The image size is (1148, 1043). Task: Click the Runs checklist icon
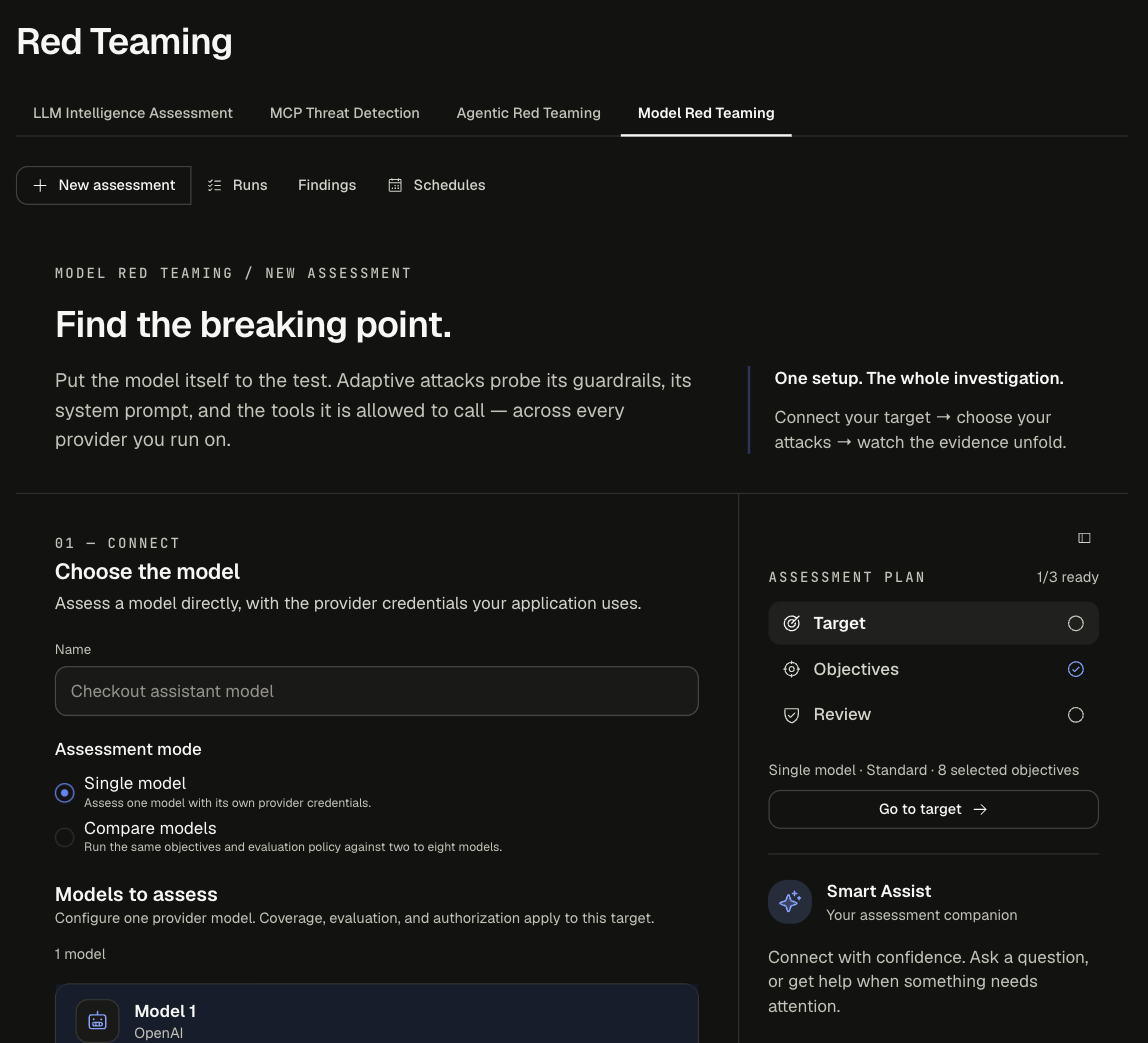(x=215, y=185)
